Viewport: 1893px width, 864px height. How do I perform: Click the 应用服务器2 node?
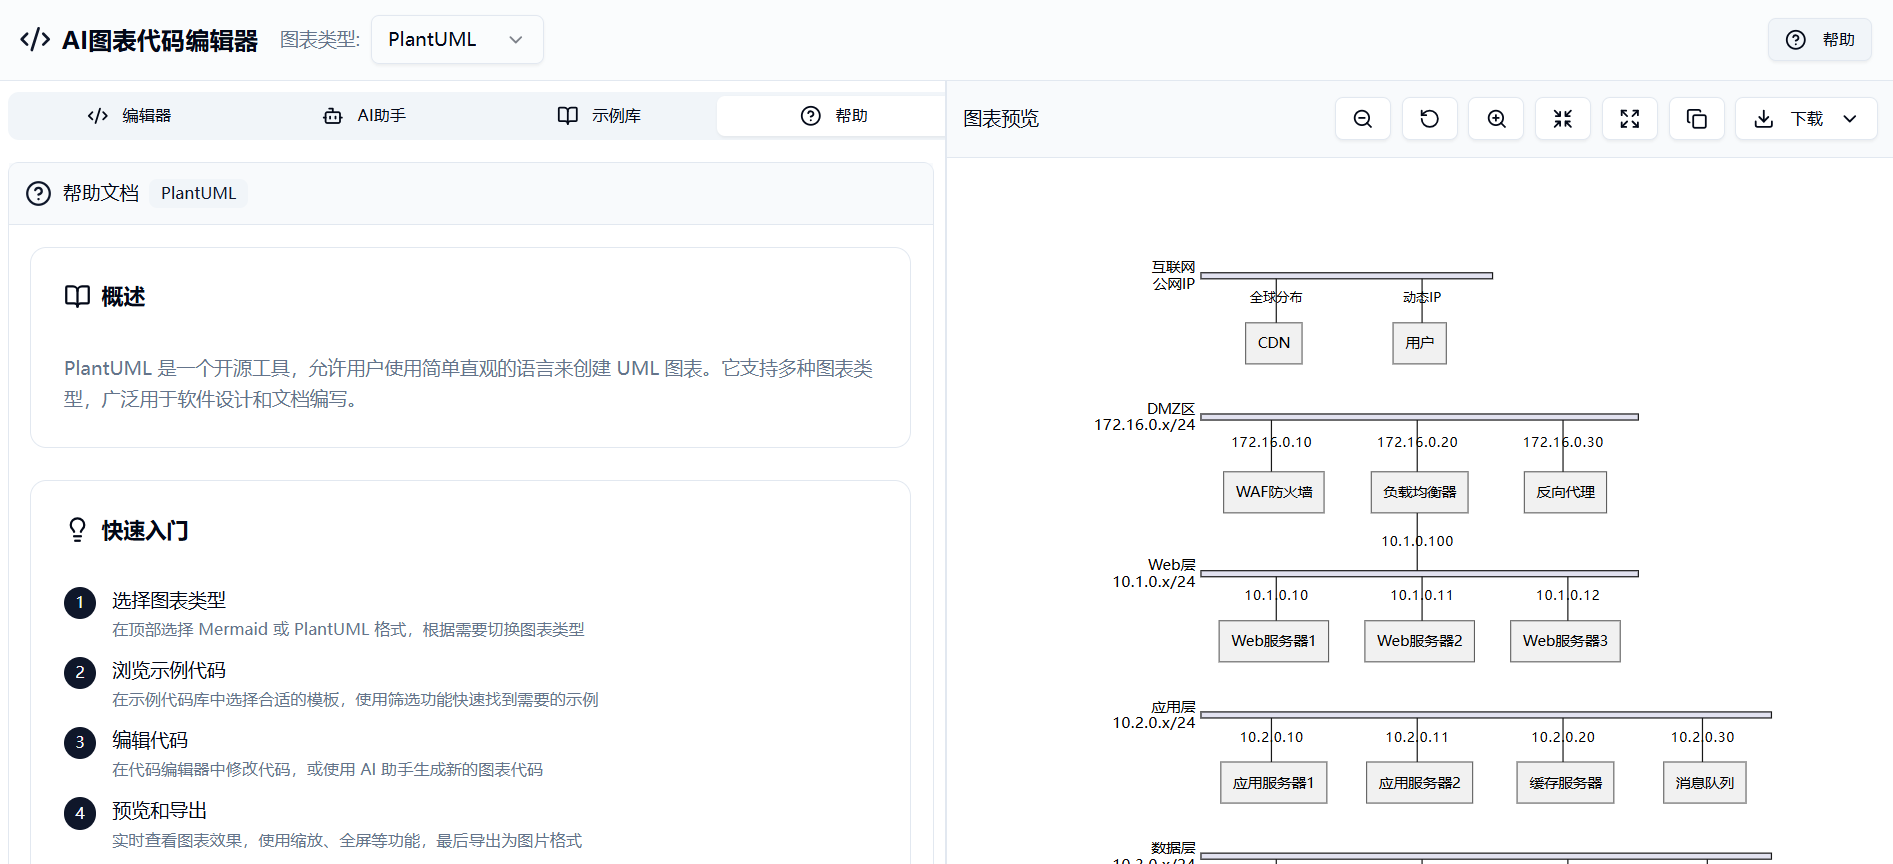click(1419, 783)
